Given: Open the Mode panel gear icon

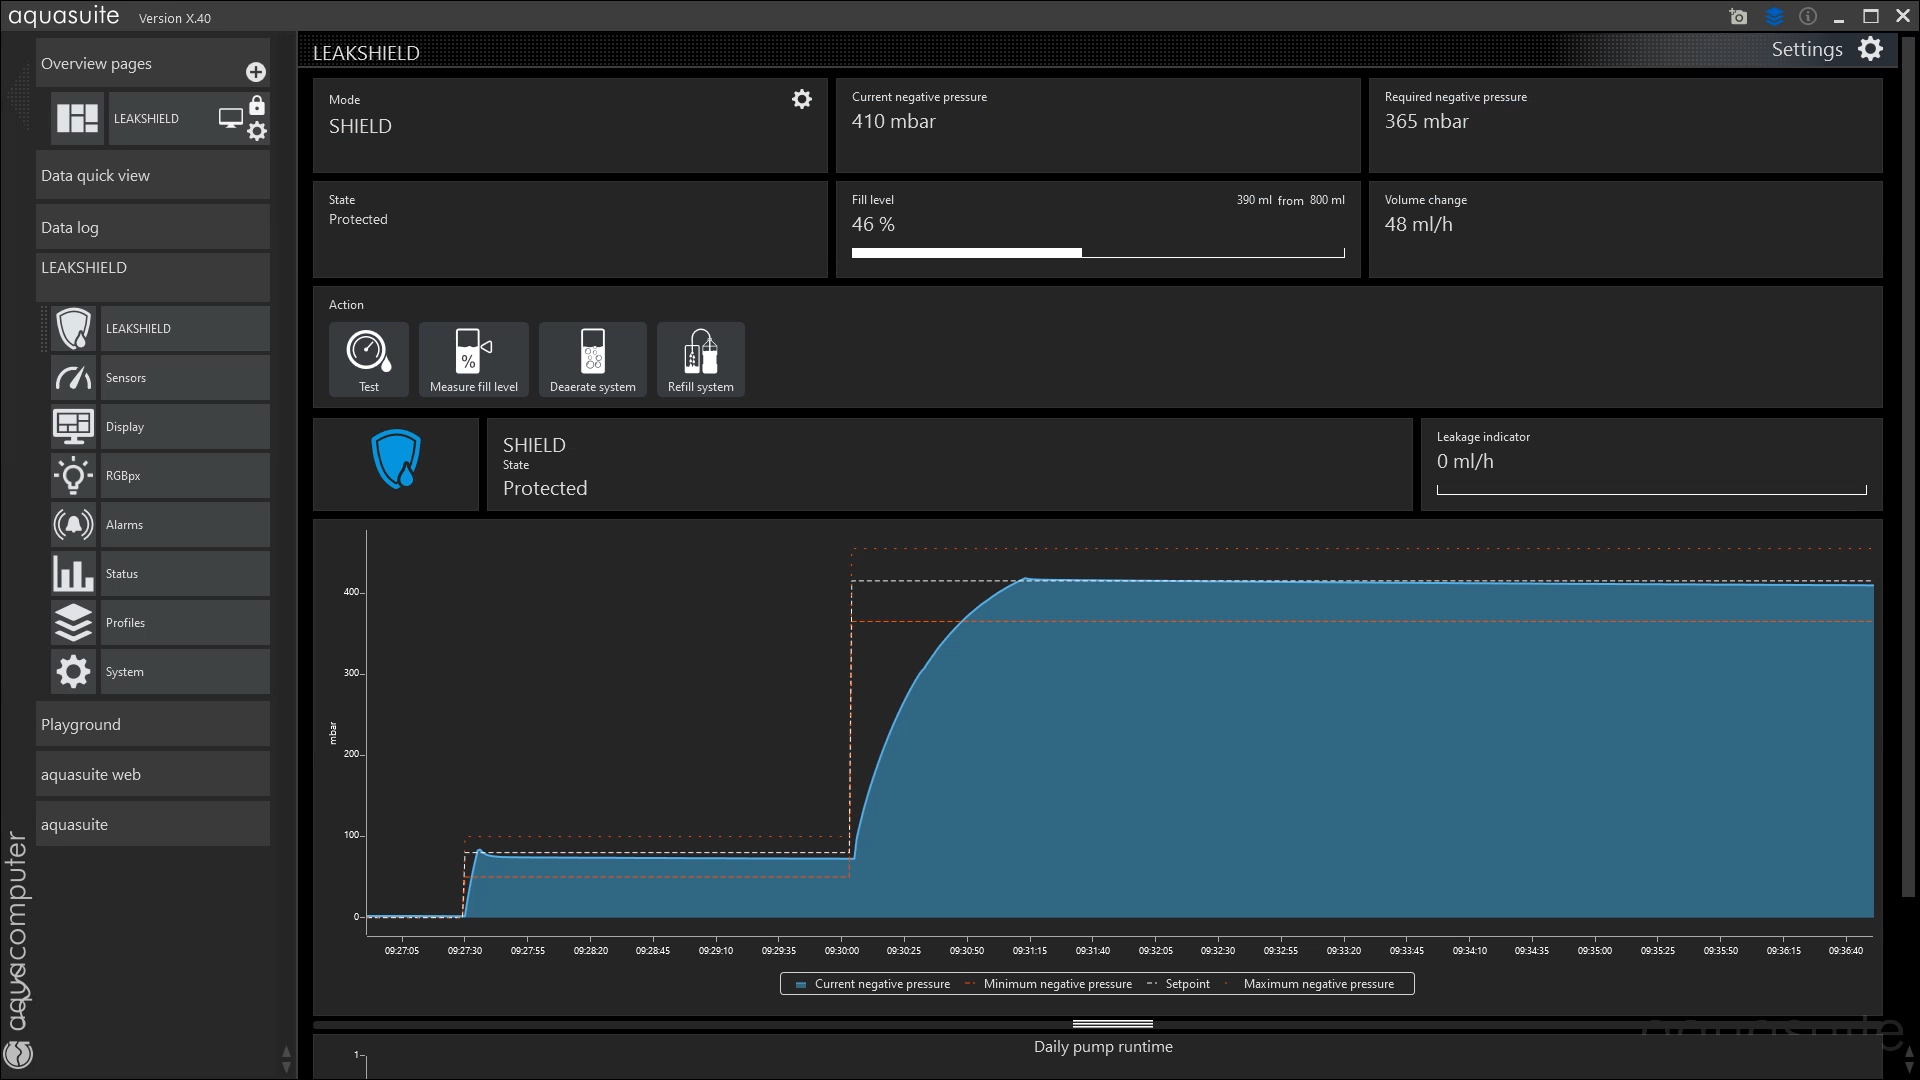Looking at the screenshot, I should (802, 99).
